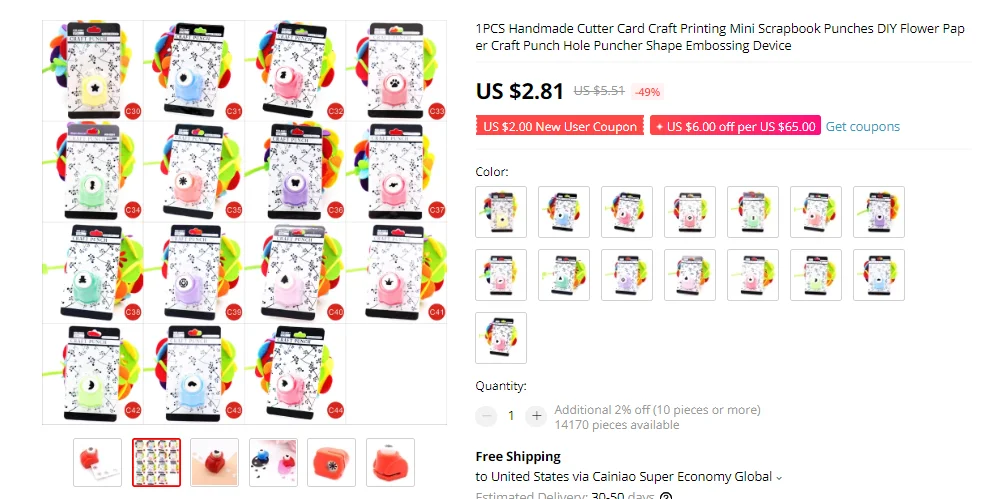
Task: View the fifth thumbnail with snowflake punch
Action: point(332,462)
